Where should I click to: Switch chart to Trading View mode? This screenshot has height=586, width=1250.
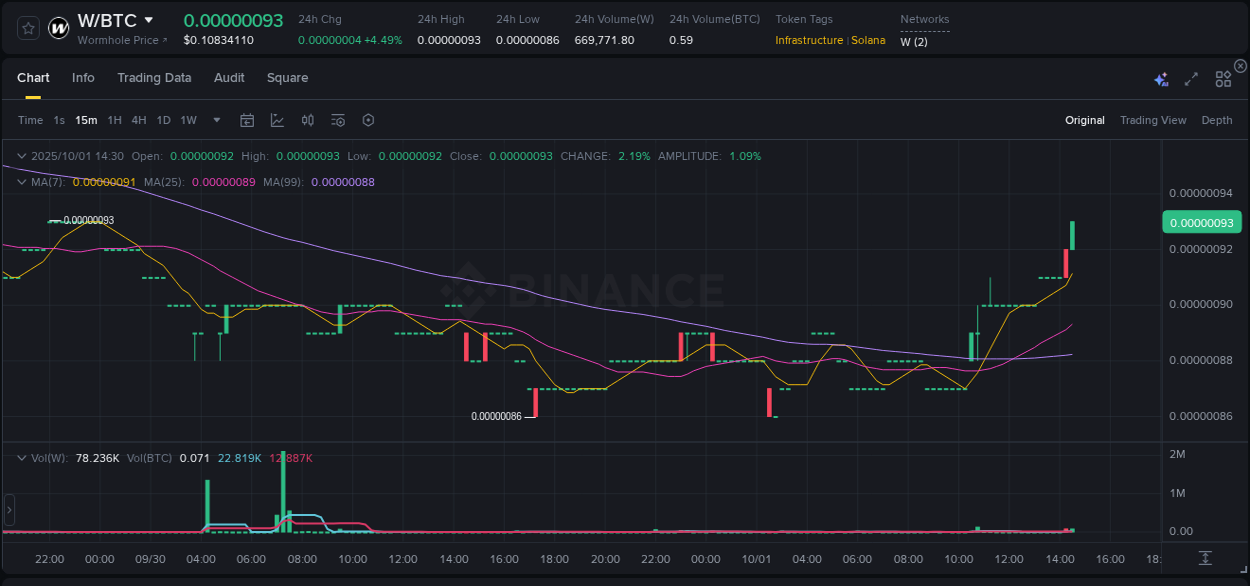(1153, 120)
